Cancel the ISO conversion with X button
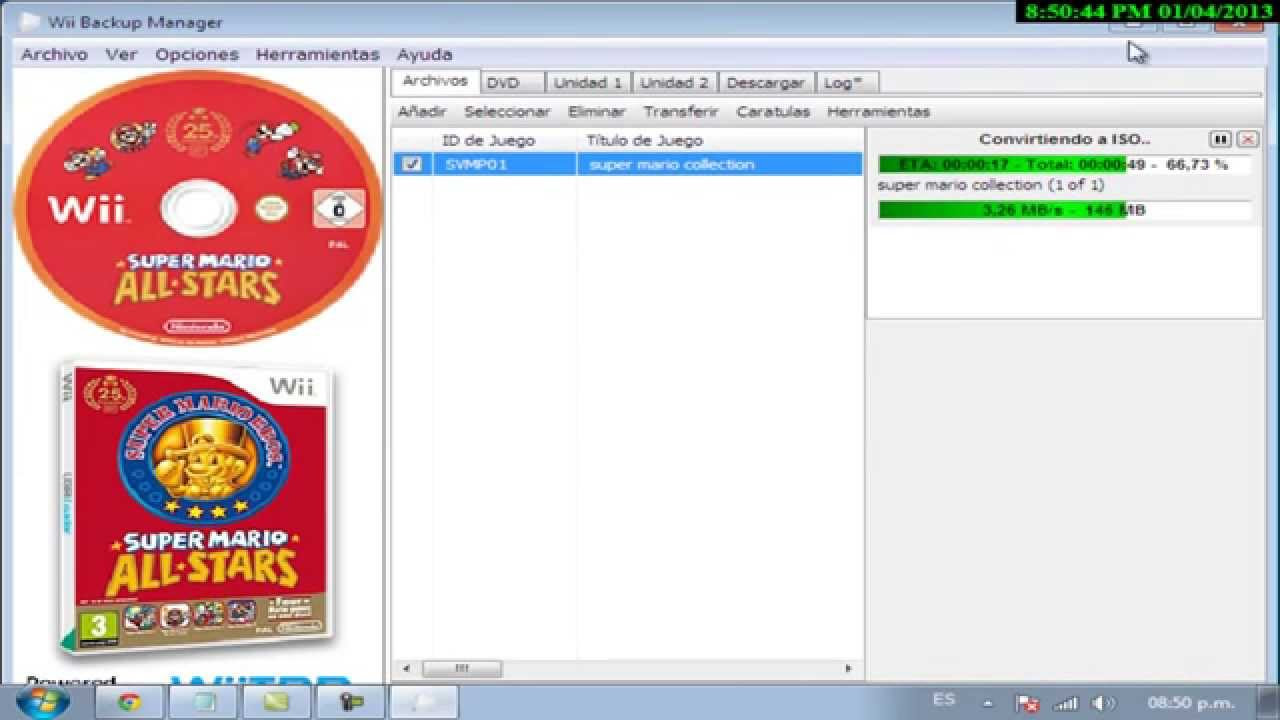 [x=1247, y=139]
